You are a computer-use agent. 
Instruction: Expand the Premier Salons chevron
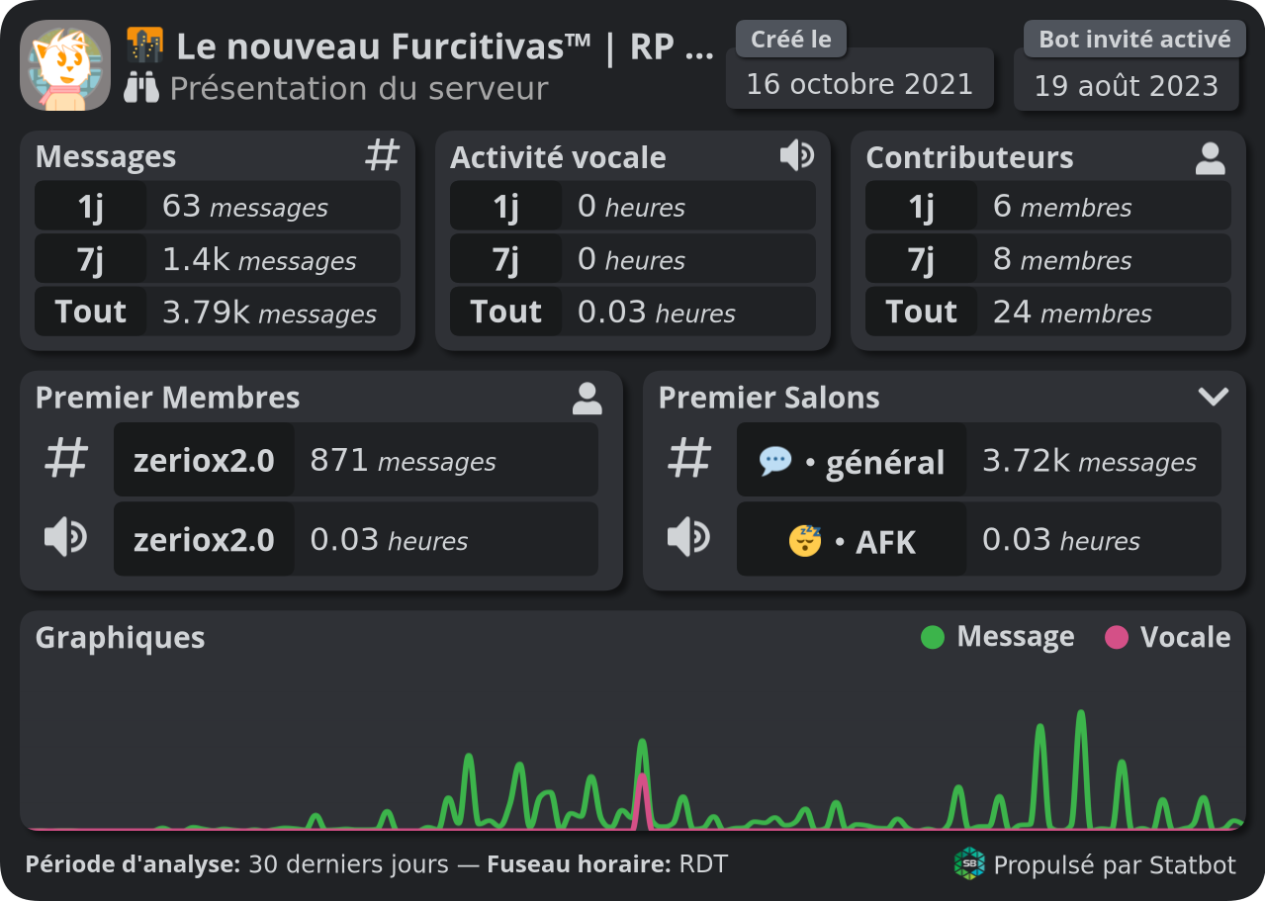click(1213, 397)
